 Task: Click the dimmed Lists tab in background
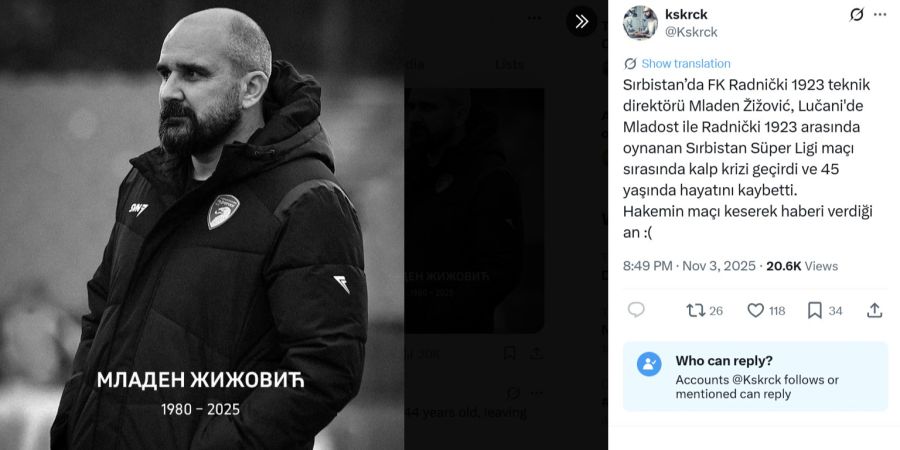click(x=509, y=65)
